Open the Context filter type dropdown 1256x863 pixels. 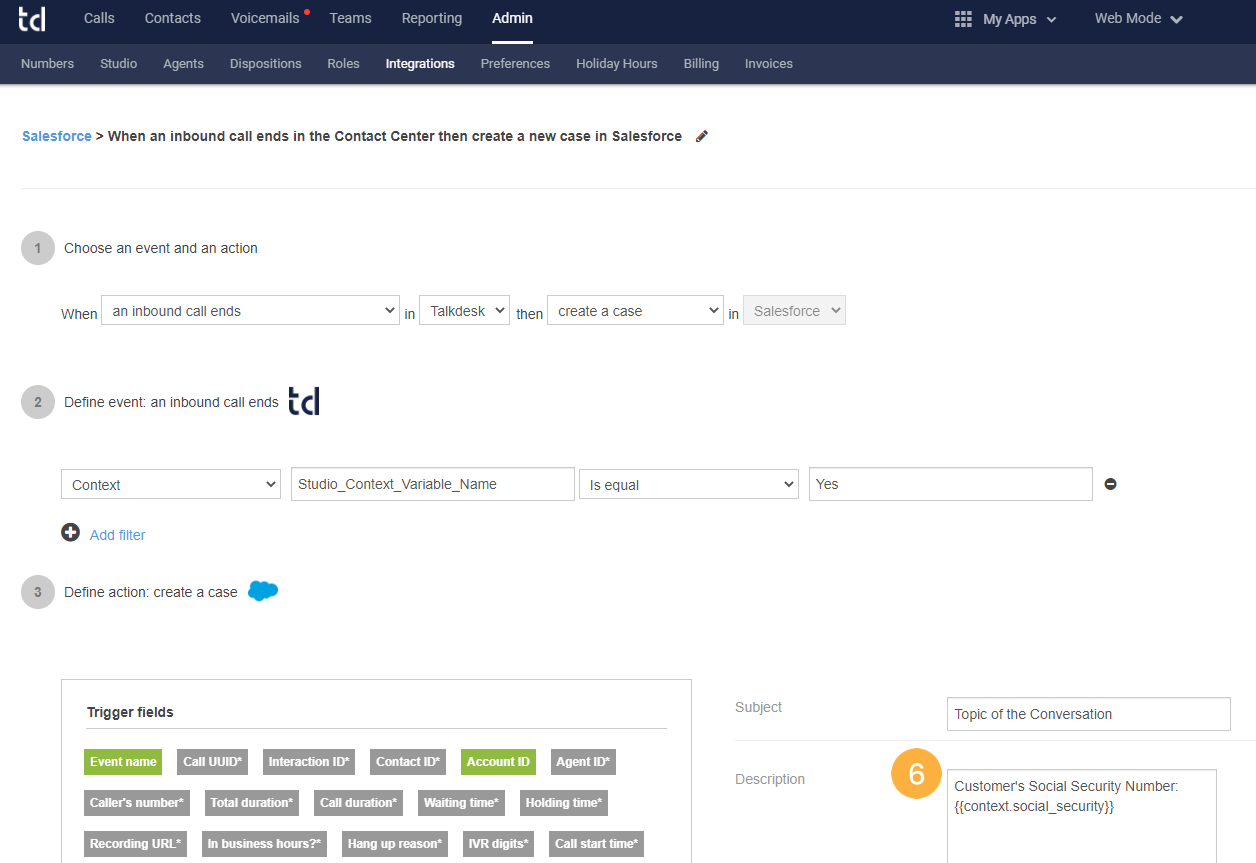[x=171, y=484]
